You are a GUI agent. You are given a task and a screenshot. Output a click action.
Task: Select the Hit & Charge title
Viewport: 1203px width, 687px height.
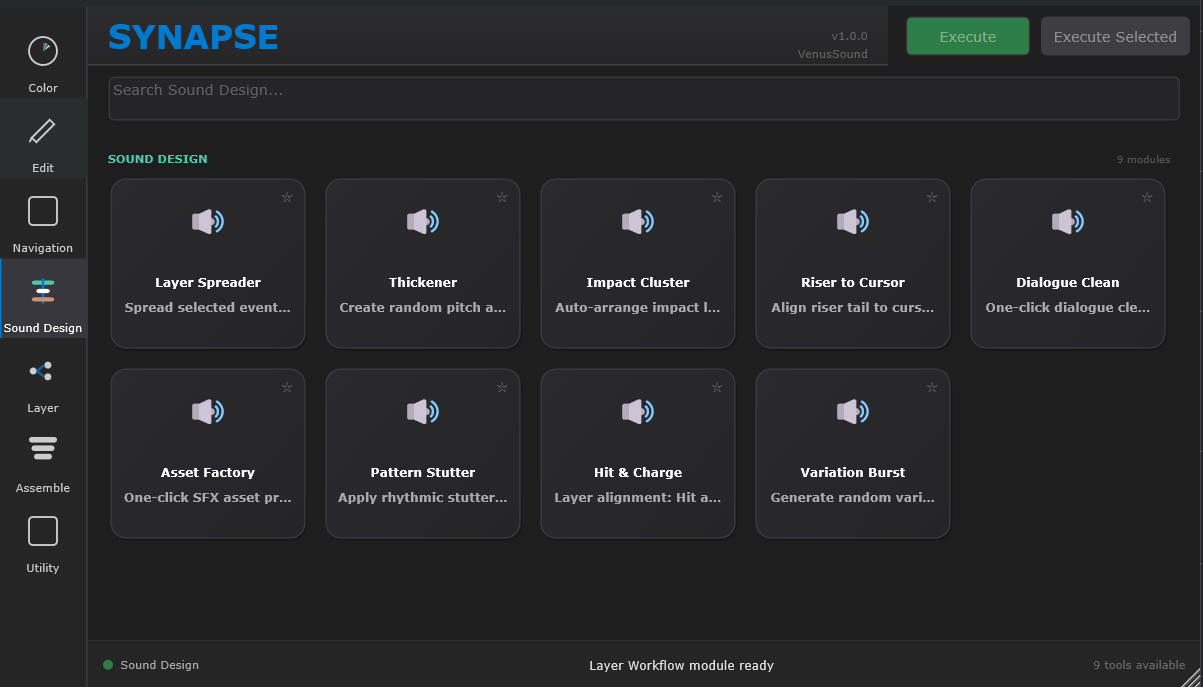tap(638, 472)
